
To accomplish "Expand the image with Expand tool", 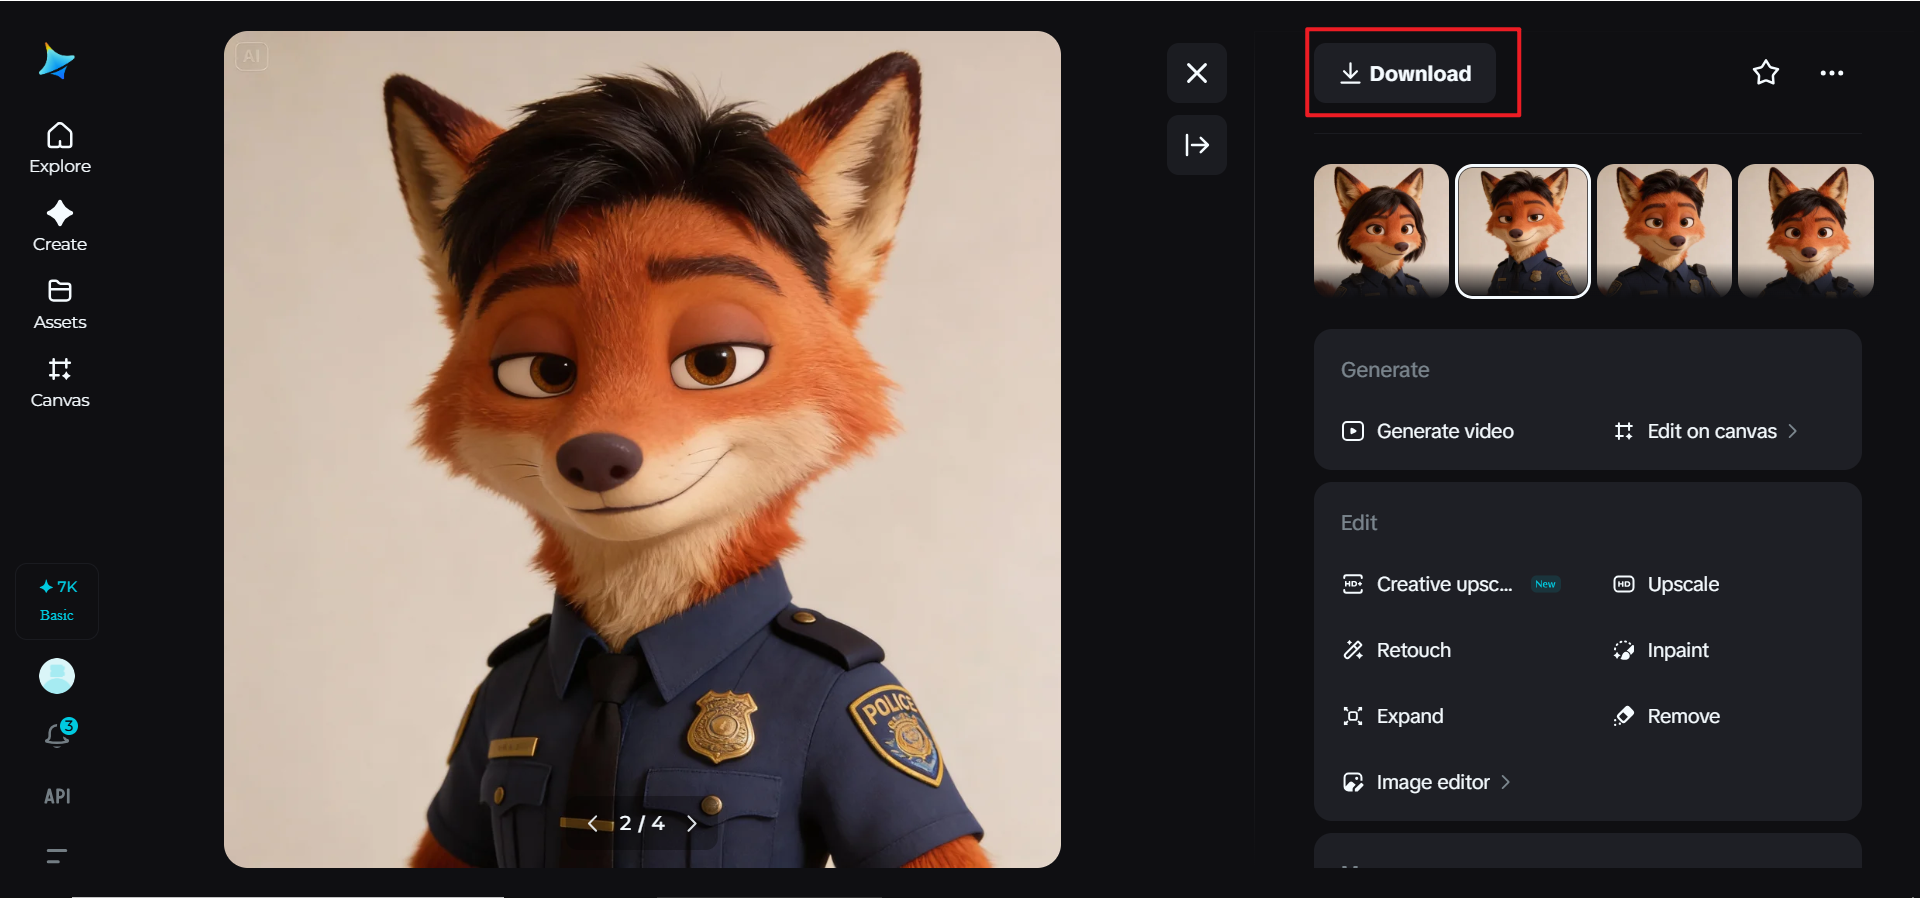I will point(1393,716).
